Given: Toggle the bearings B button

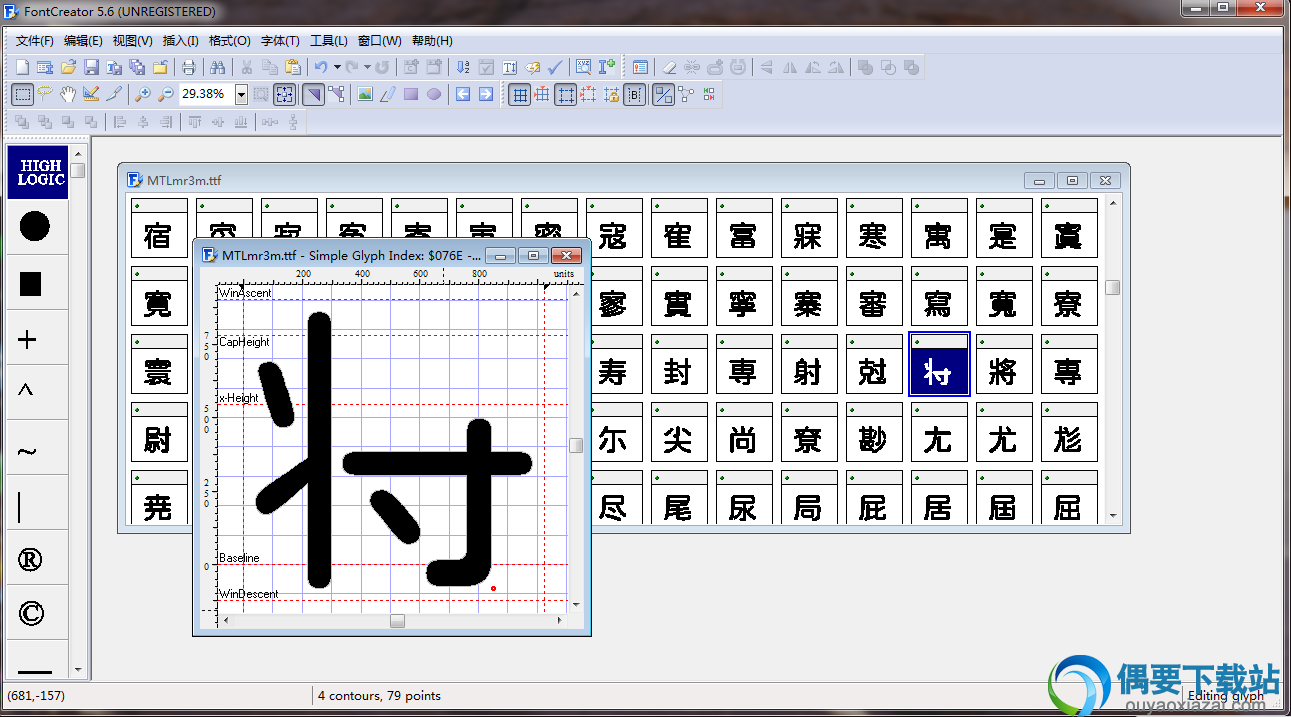Looking at the screenshot, I should [x=634, y=94].
